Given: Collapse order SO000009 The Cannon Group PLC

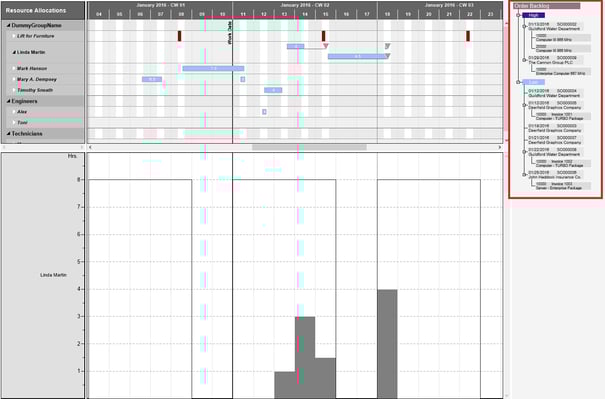Looking at the screenshot, I should coord(524,60).
